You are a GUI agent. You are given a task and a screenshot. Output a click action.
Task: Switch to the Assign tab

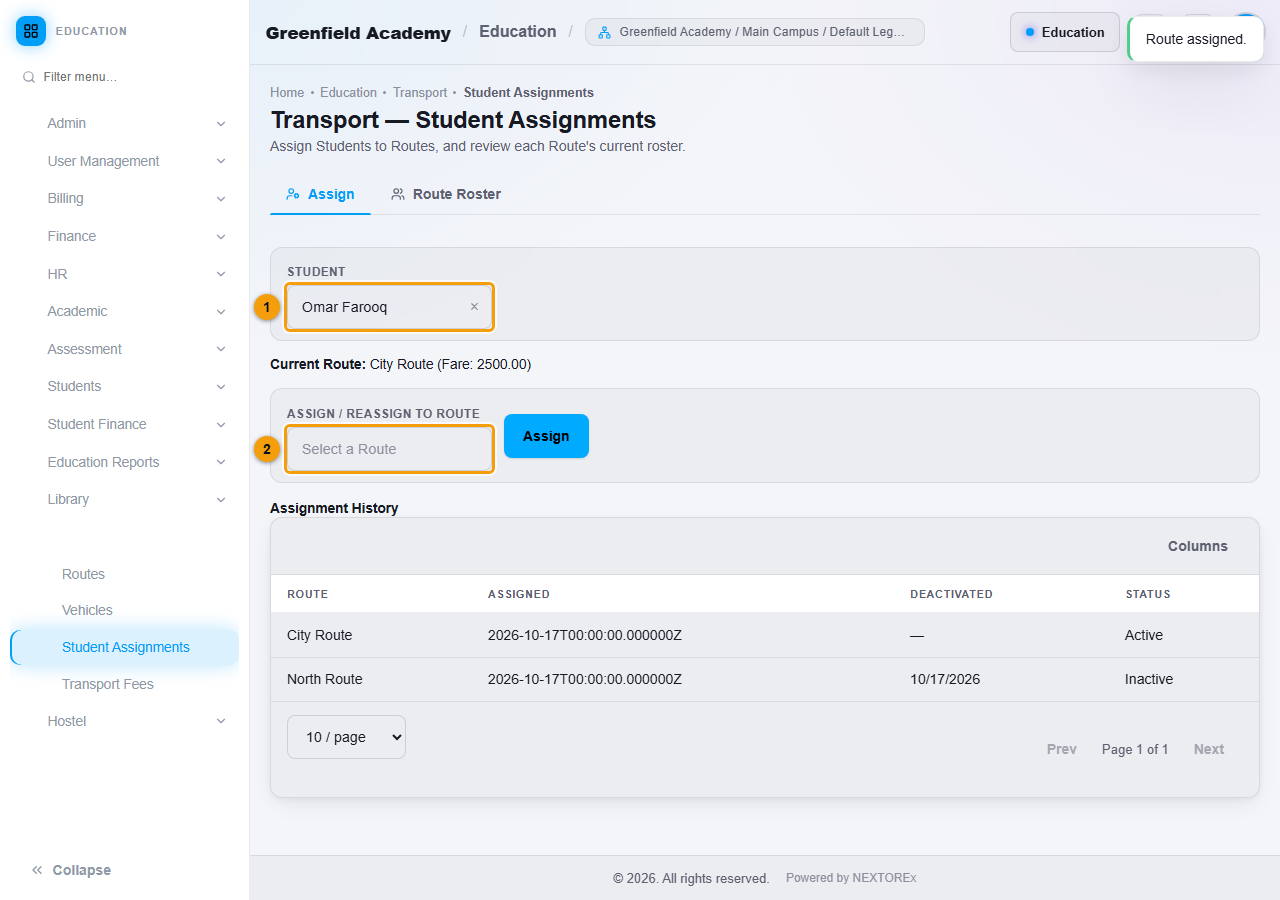point(320,194)
